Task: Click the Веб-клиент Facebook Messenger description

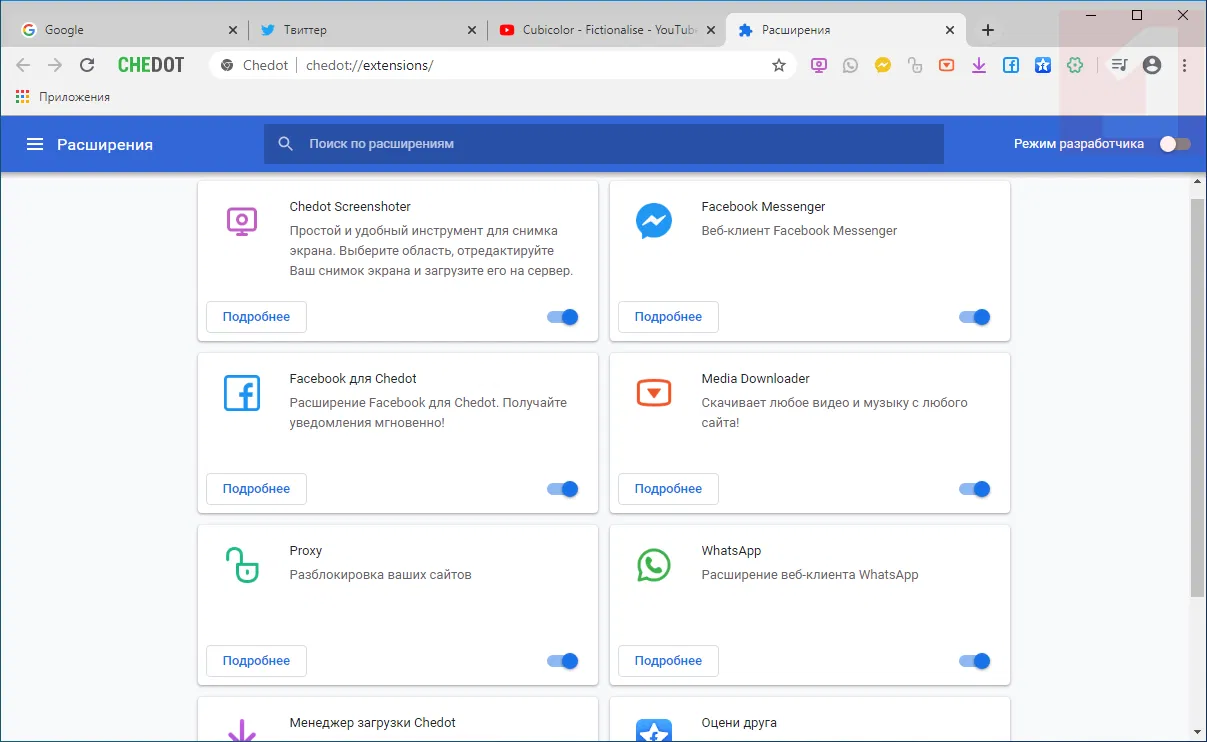Action: 799,231
